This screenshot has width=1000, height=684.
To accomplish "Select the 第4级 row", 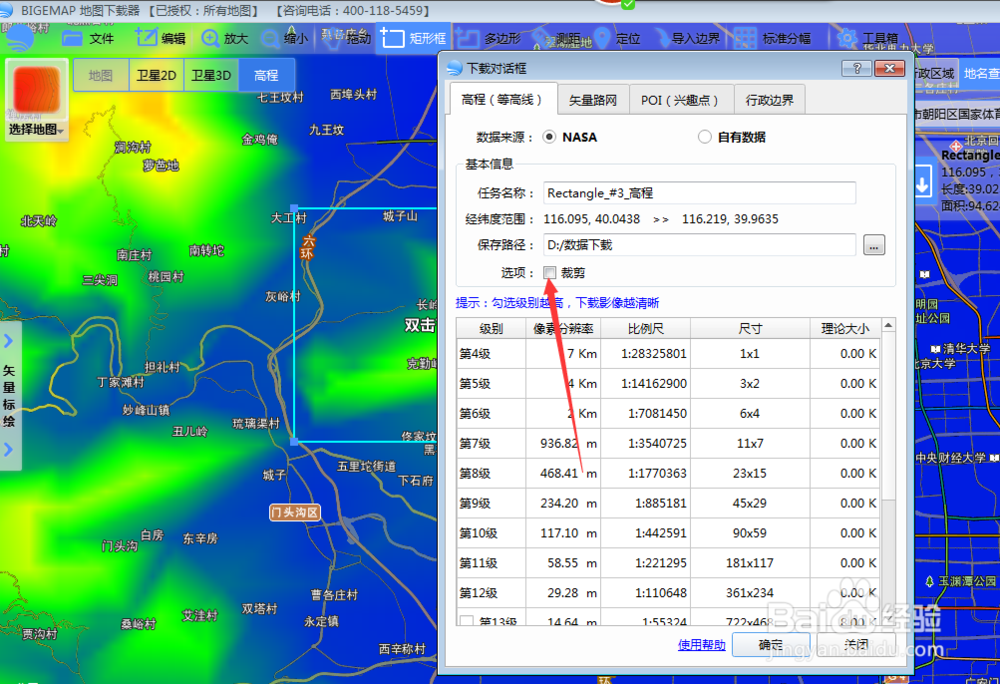I will [668, 354].
